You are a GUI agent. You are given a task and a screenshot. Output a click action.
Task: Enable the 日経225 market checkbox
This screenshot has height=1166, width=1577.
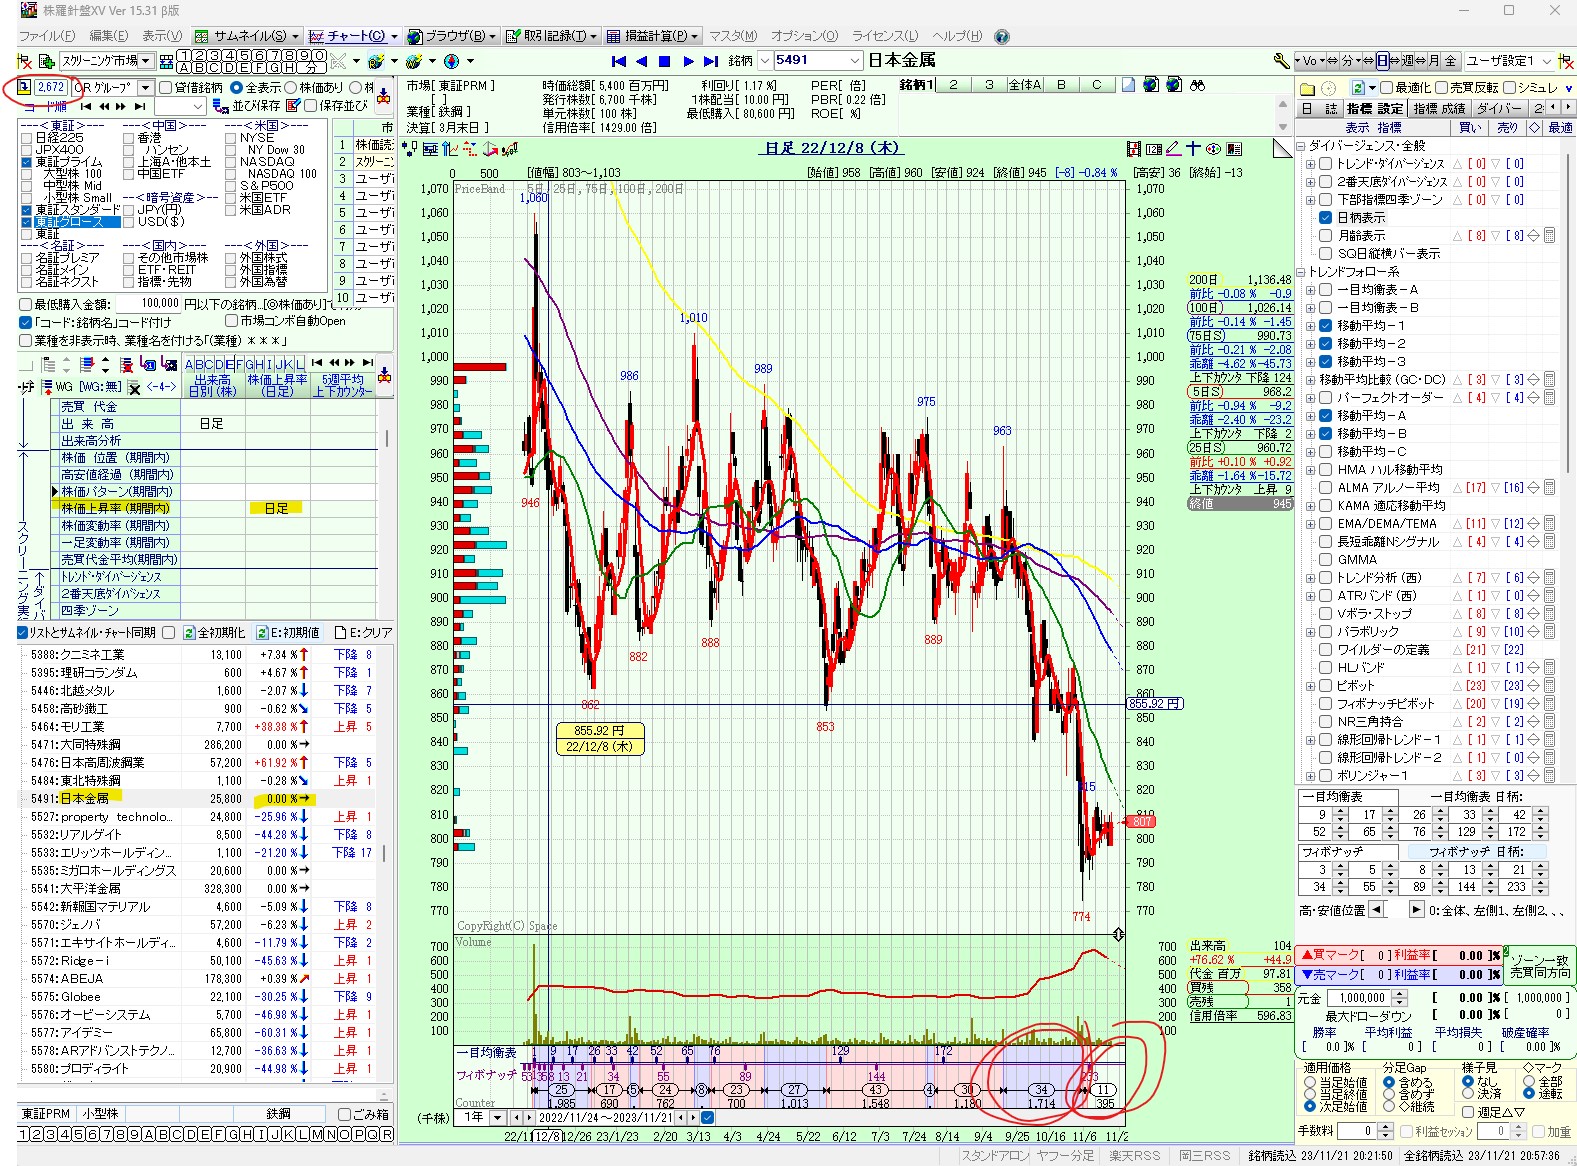click(27, 138)
